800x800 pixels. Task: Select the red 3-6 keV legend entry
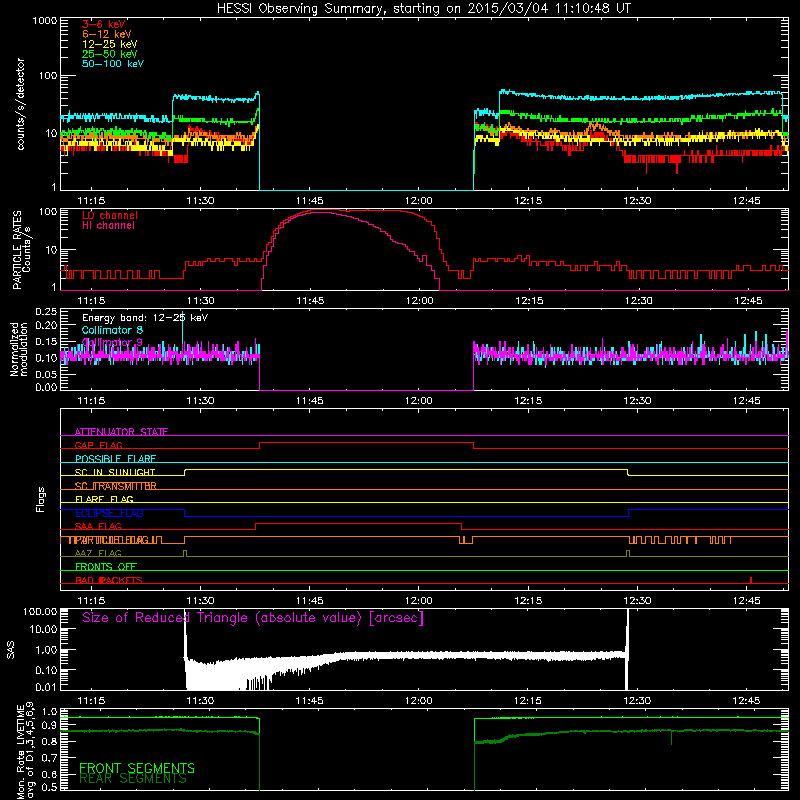point(104,24)
